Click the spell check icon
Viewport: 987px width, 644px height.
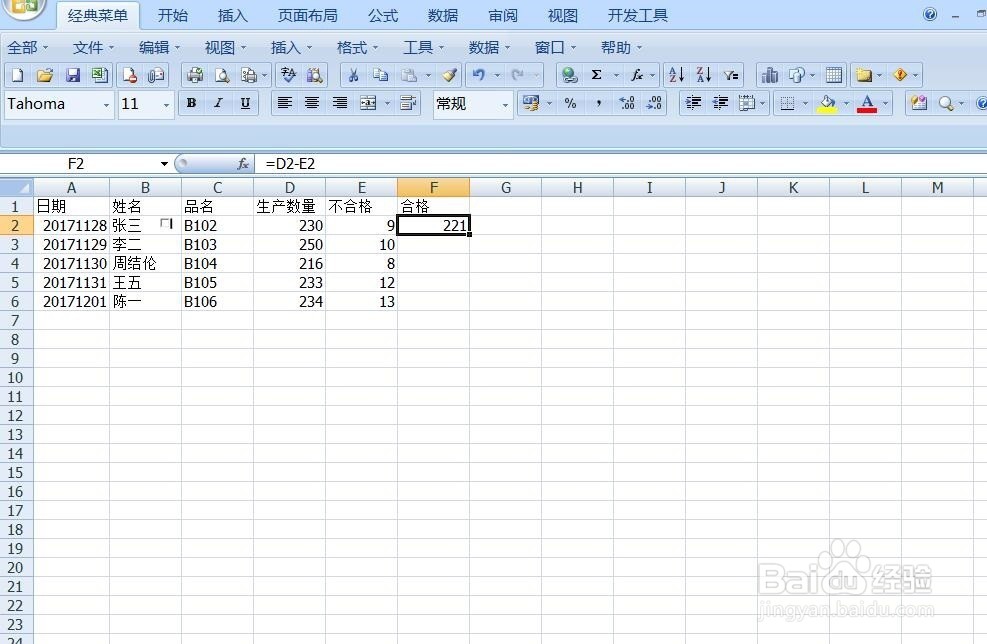point(286,75)
